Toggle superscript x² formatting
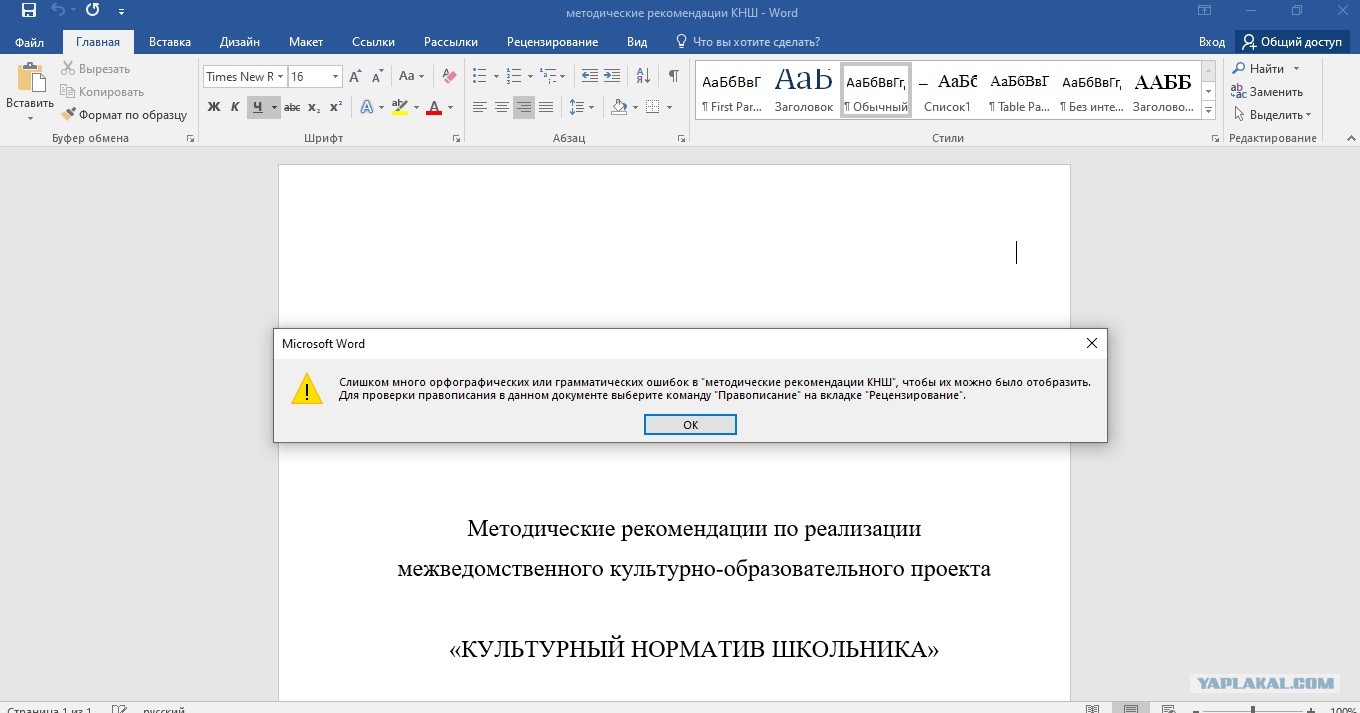The image size is (1360, 713). pyautogui.click(x=336, y=107)
